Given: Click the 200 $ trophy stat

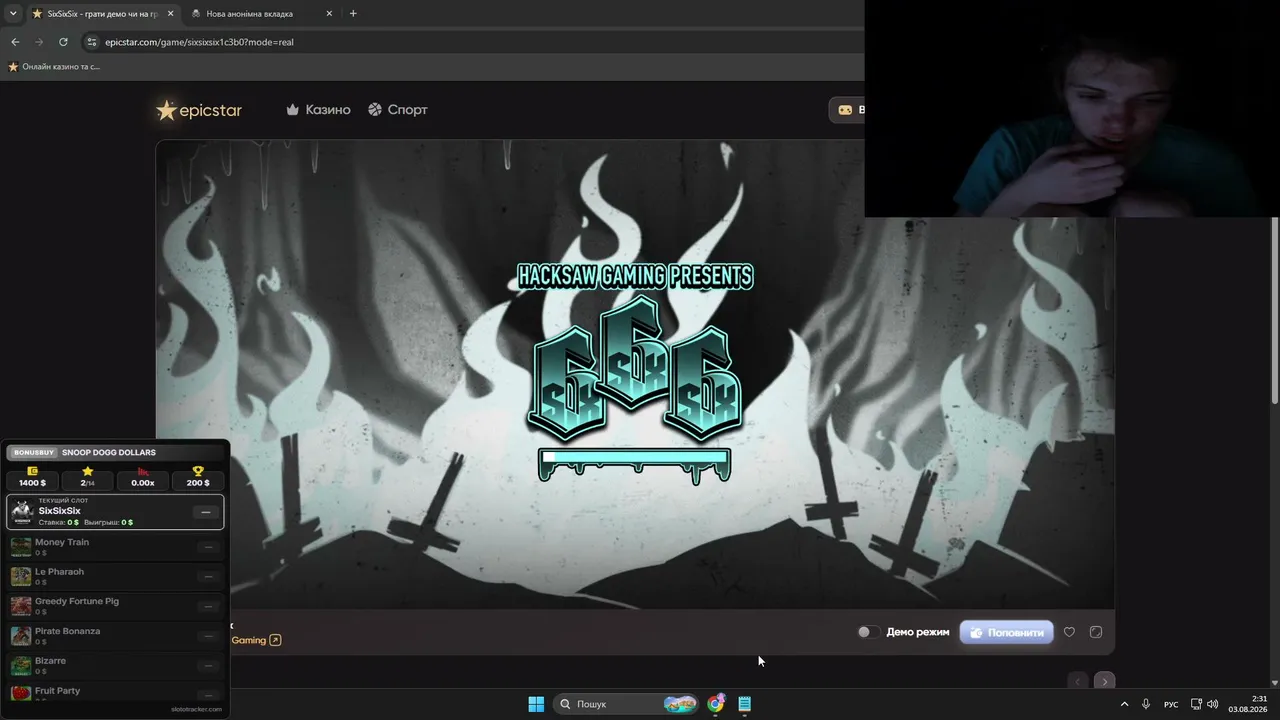Looking at the screenshot, I should (x=198, y=477).
